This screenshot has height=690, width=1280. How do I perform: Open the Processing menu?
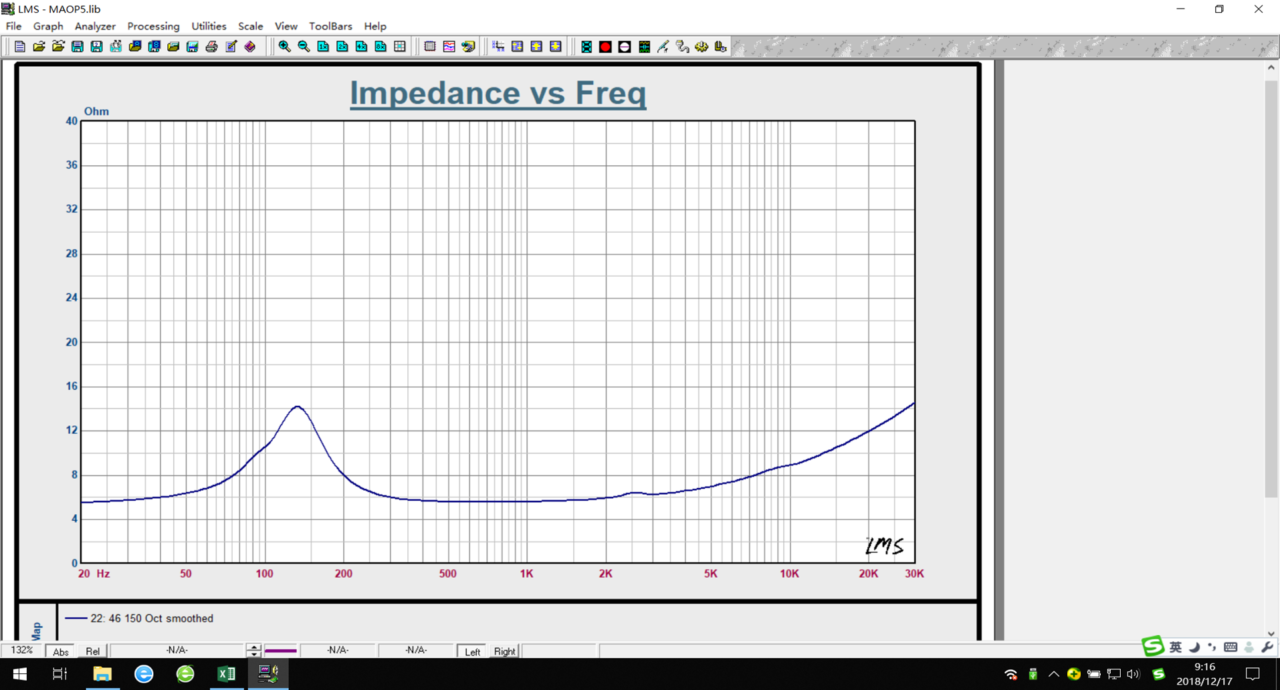(x=153, y=26)
